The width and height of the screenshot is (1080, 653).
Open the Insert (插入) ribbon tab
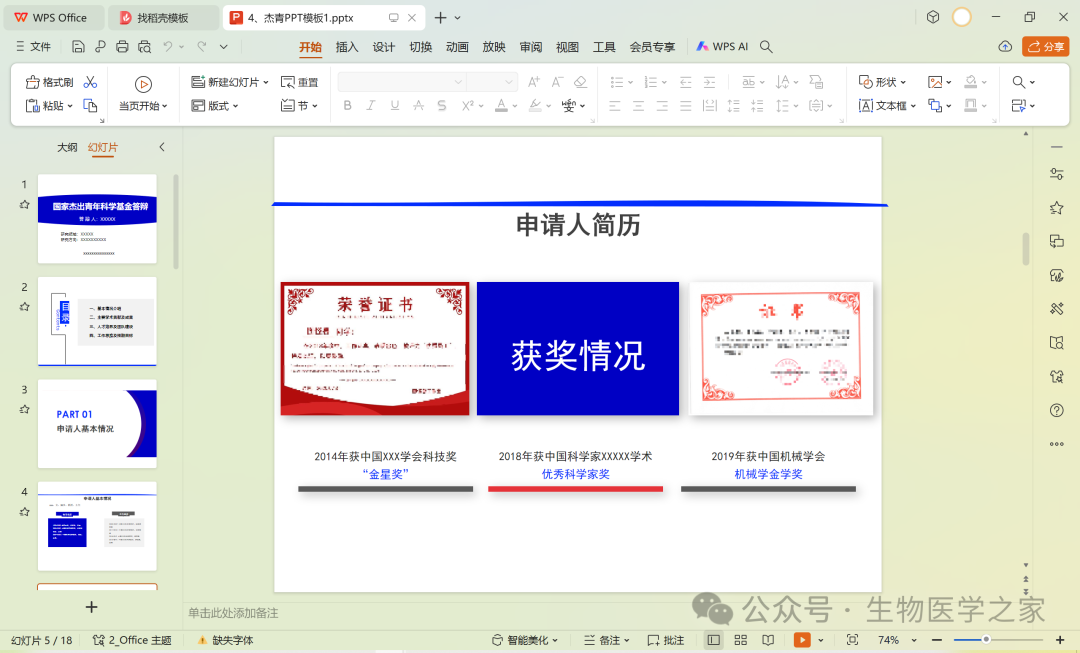(x=347, y=47)
